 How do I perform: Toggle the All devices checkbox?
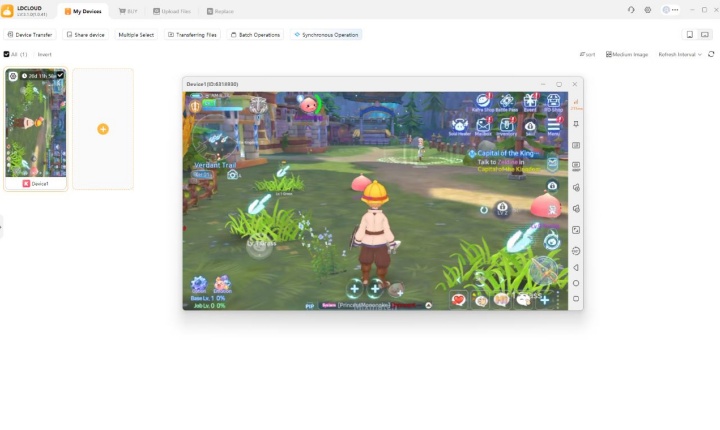pyautogui.click(x=6, y=54)
